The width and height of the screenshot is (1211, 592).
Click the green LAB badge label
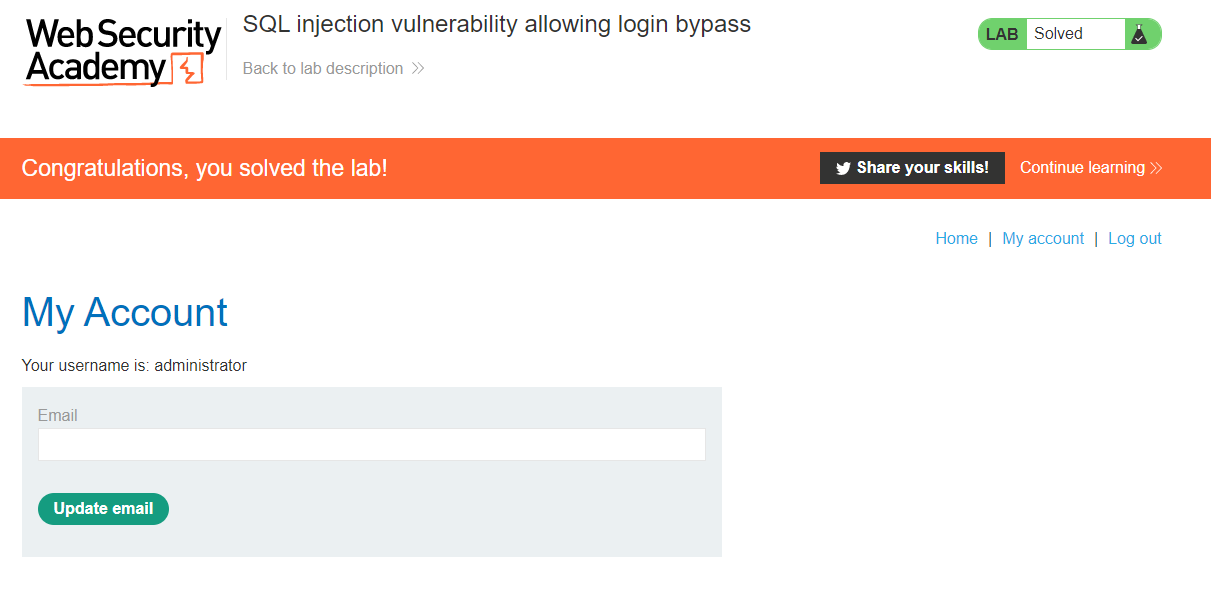pyautogui.click(x=1002, y=34)
